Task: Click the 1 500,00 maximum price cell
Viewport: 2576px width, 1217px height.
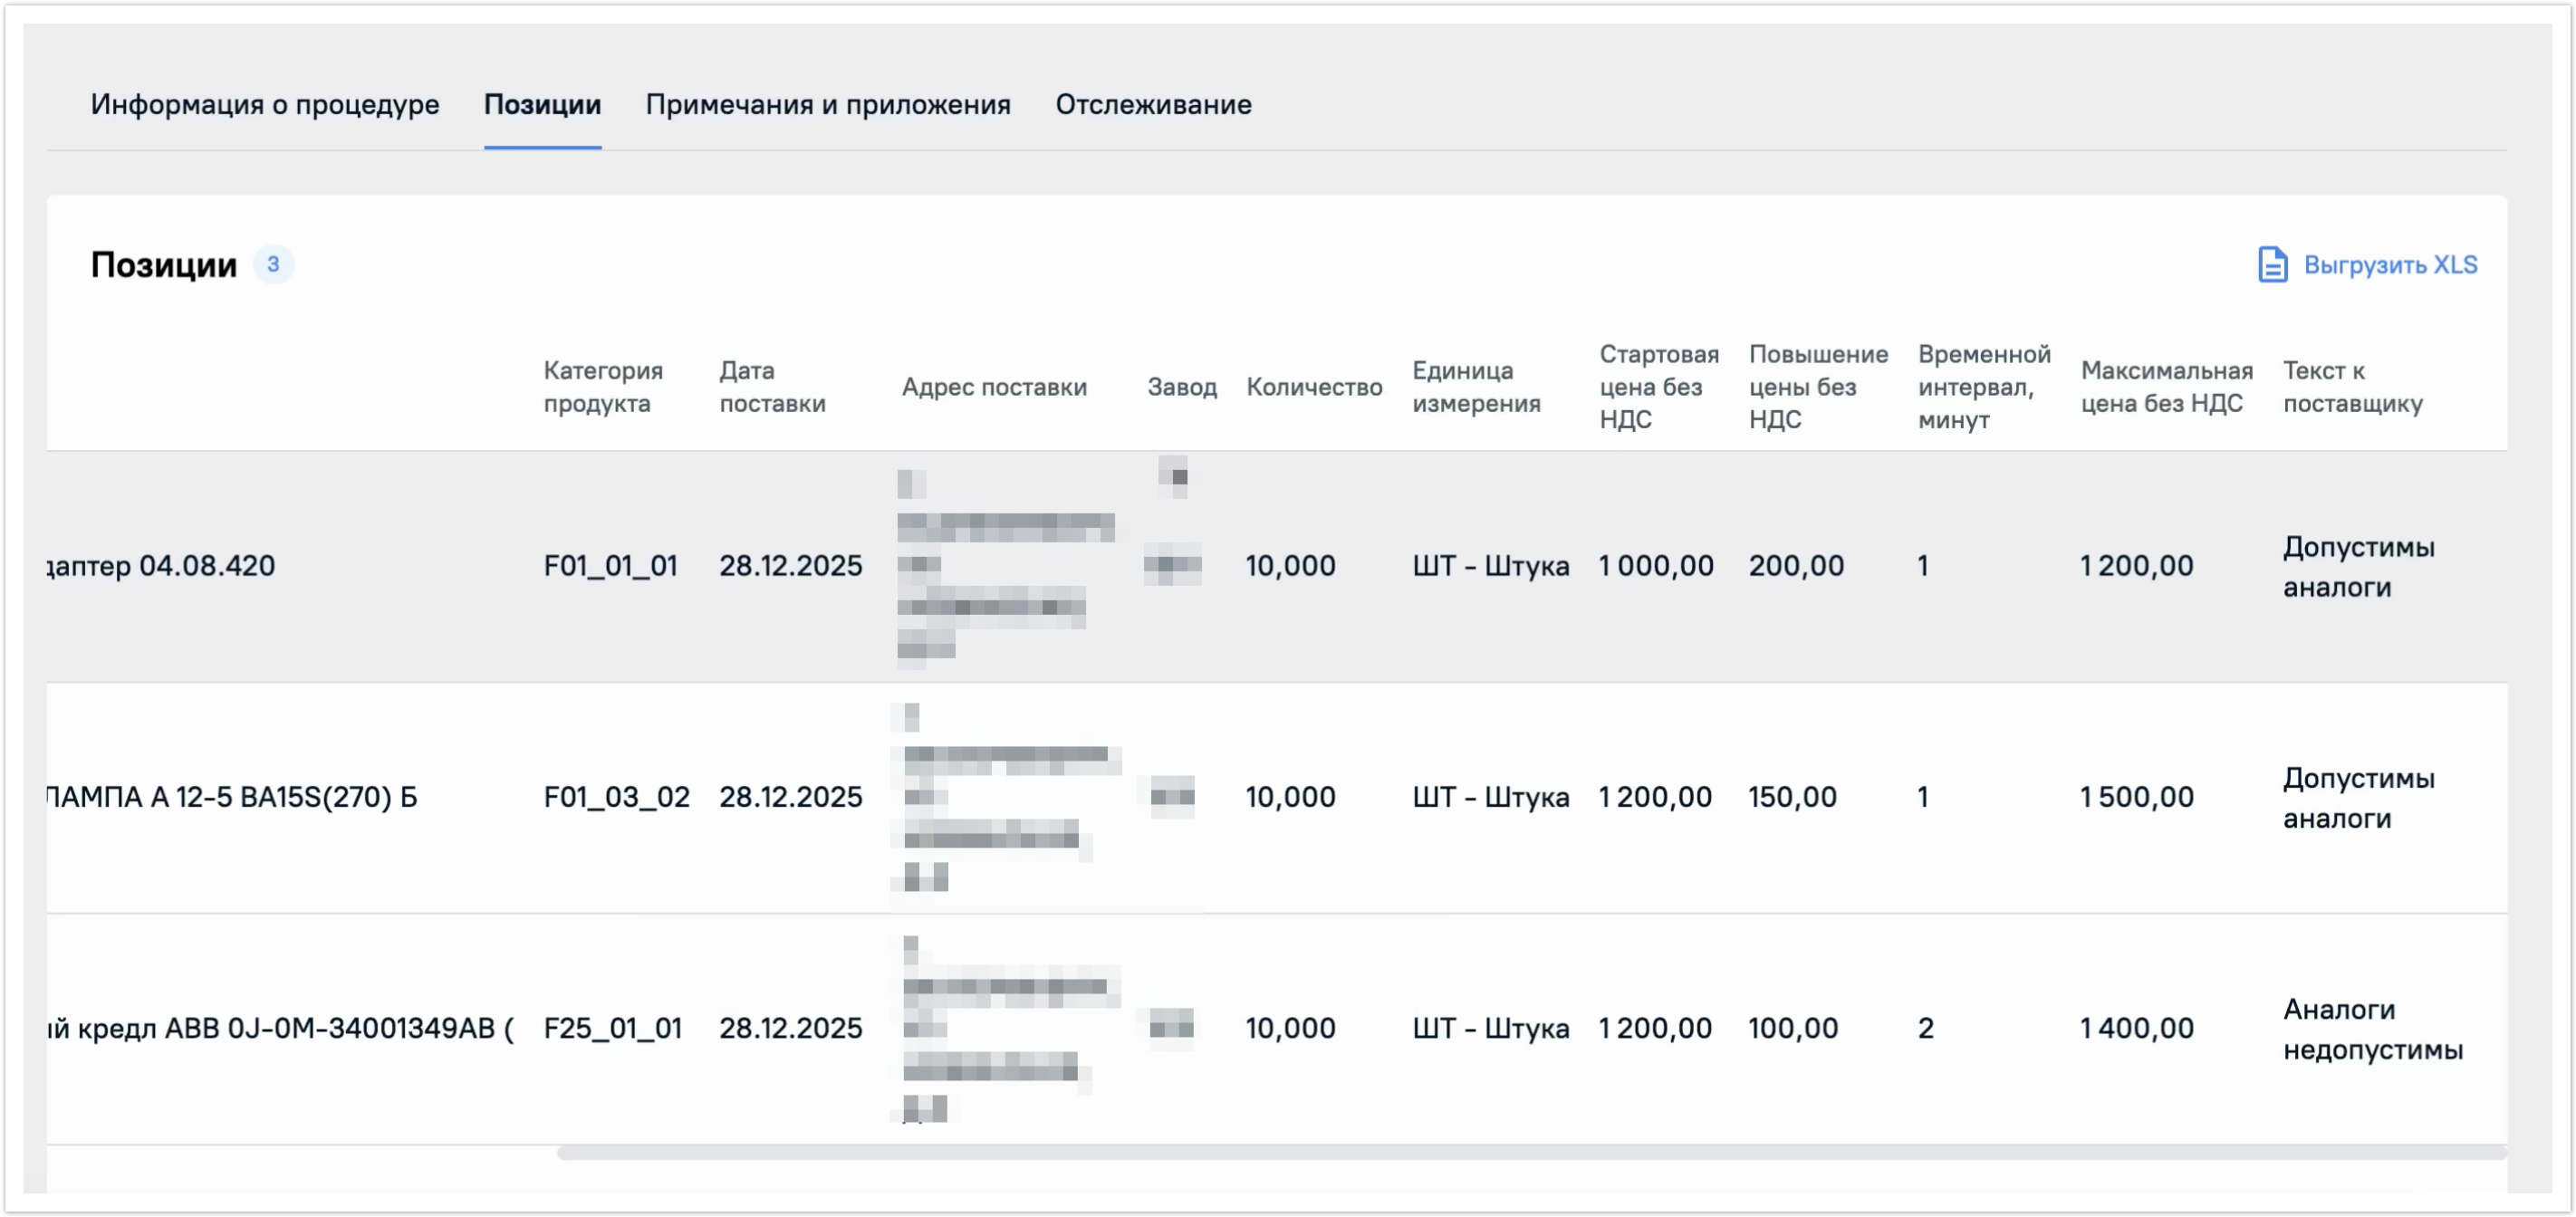Action: (x=2135, y=797)
